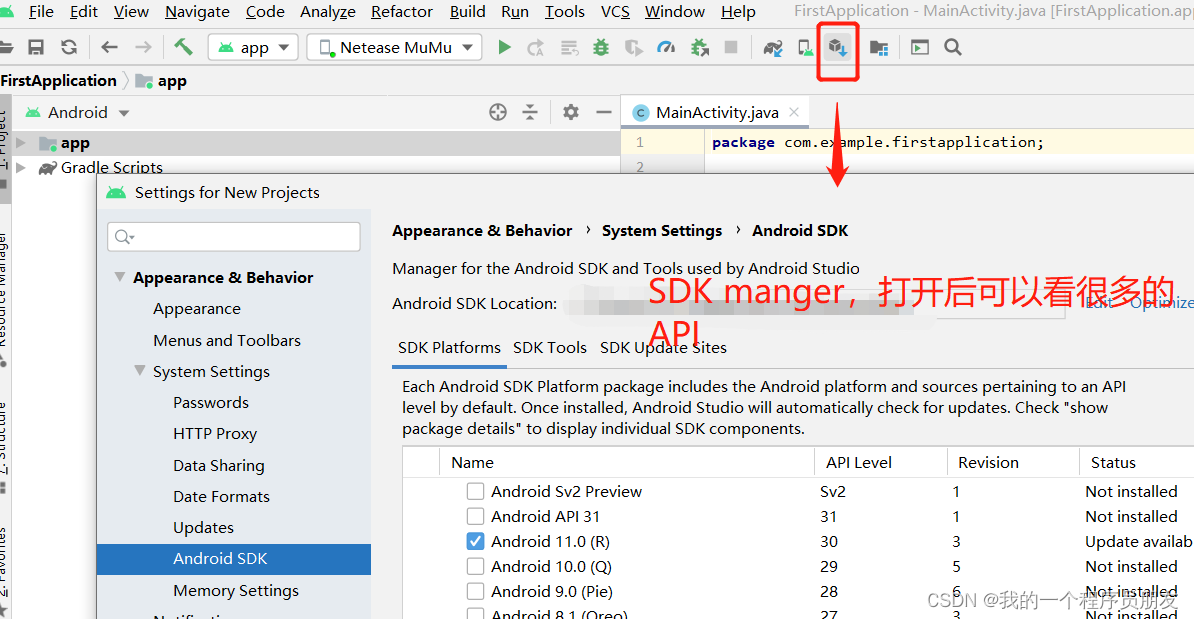Click the Search Everywhere magnifier icon

[x=953, y=47]
